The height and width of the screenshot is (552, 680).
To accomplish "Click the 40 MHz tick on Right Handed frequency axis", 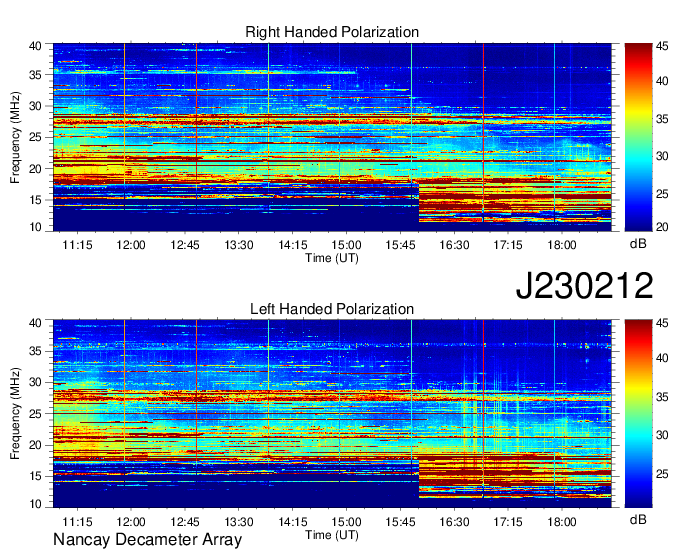I will tap(36, 46).
